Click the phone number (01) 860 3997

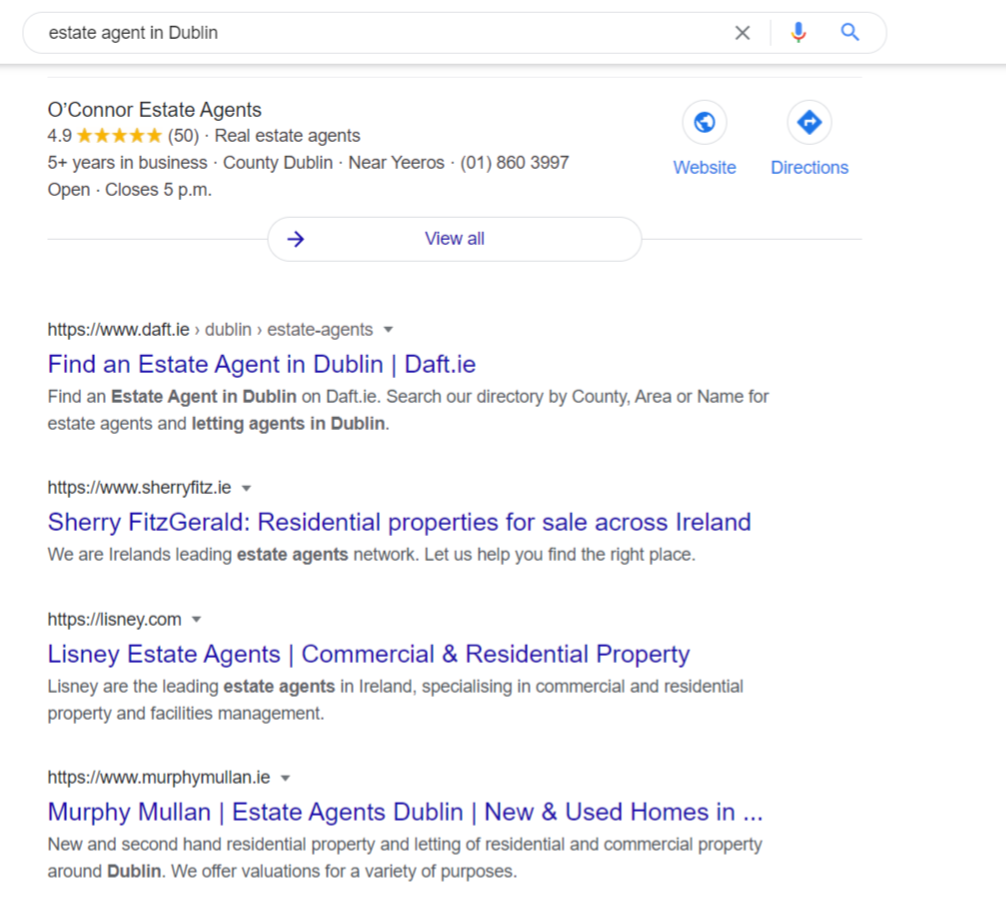point(514,162)
